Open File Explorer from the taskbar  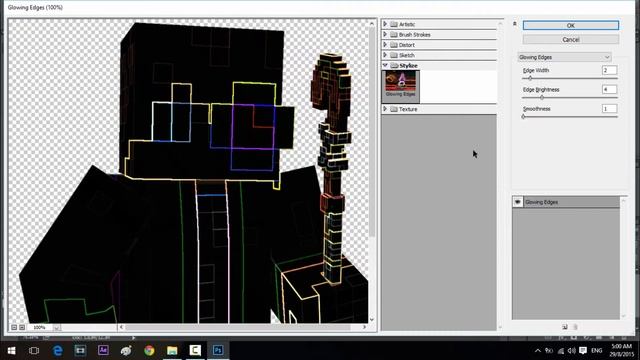(172, 351)
